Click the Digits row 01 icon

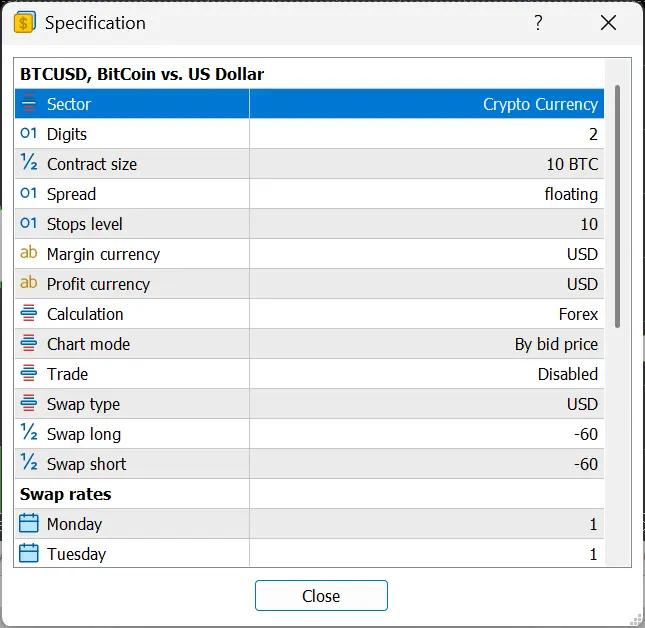28,133
